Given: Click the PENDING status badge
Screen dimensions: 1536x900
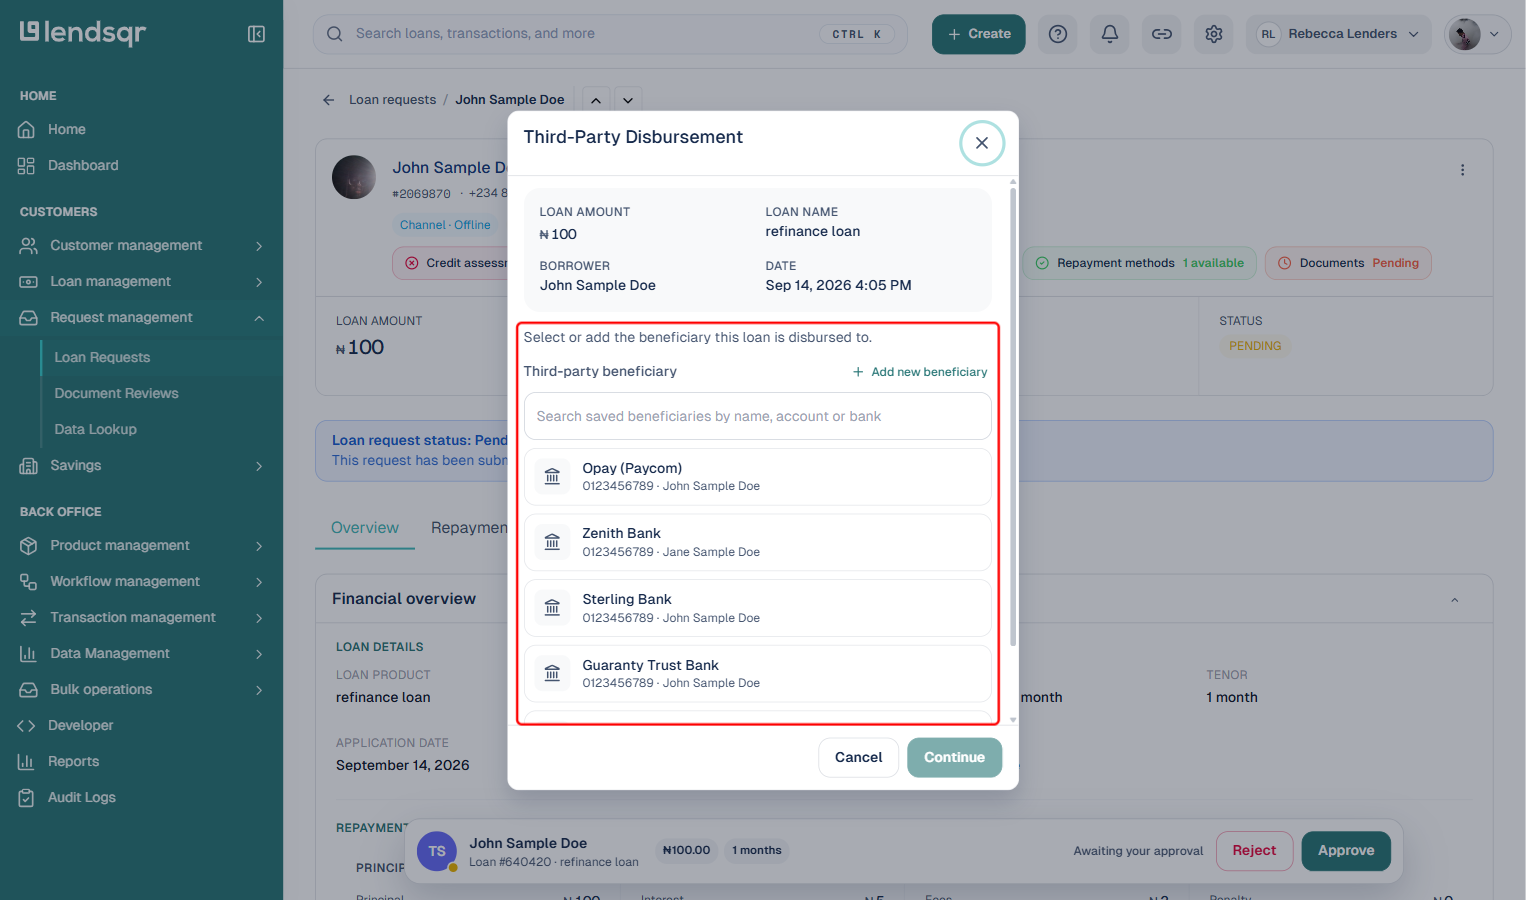Looking at the screenshot, I should 1255,346.
